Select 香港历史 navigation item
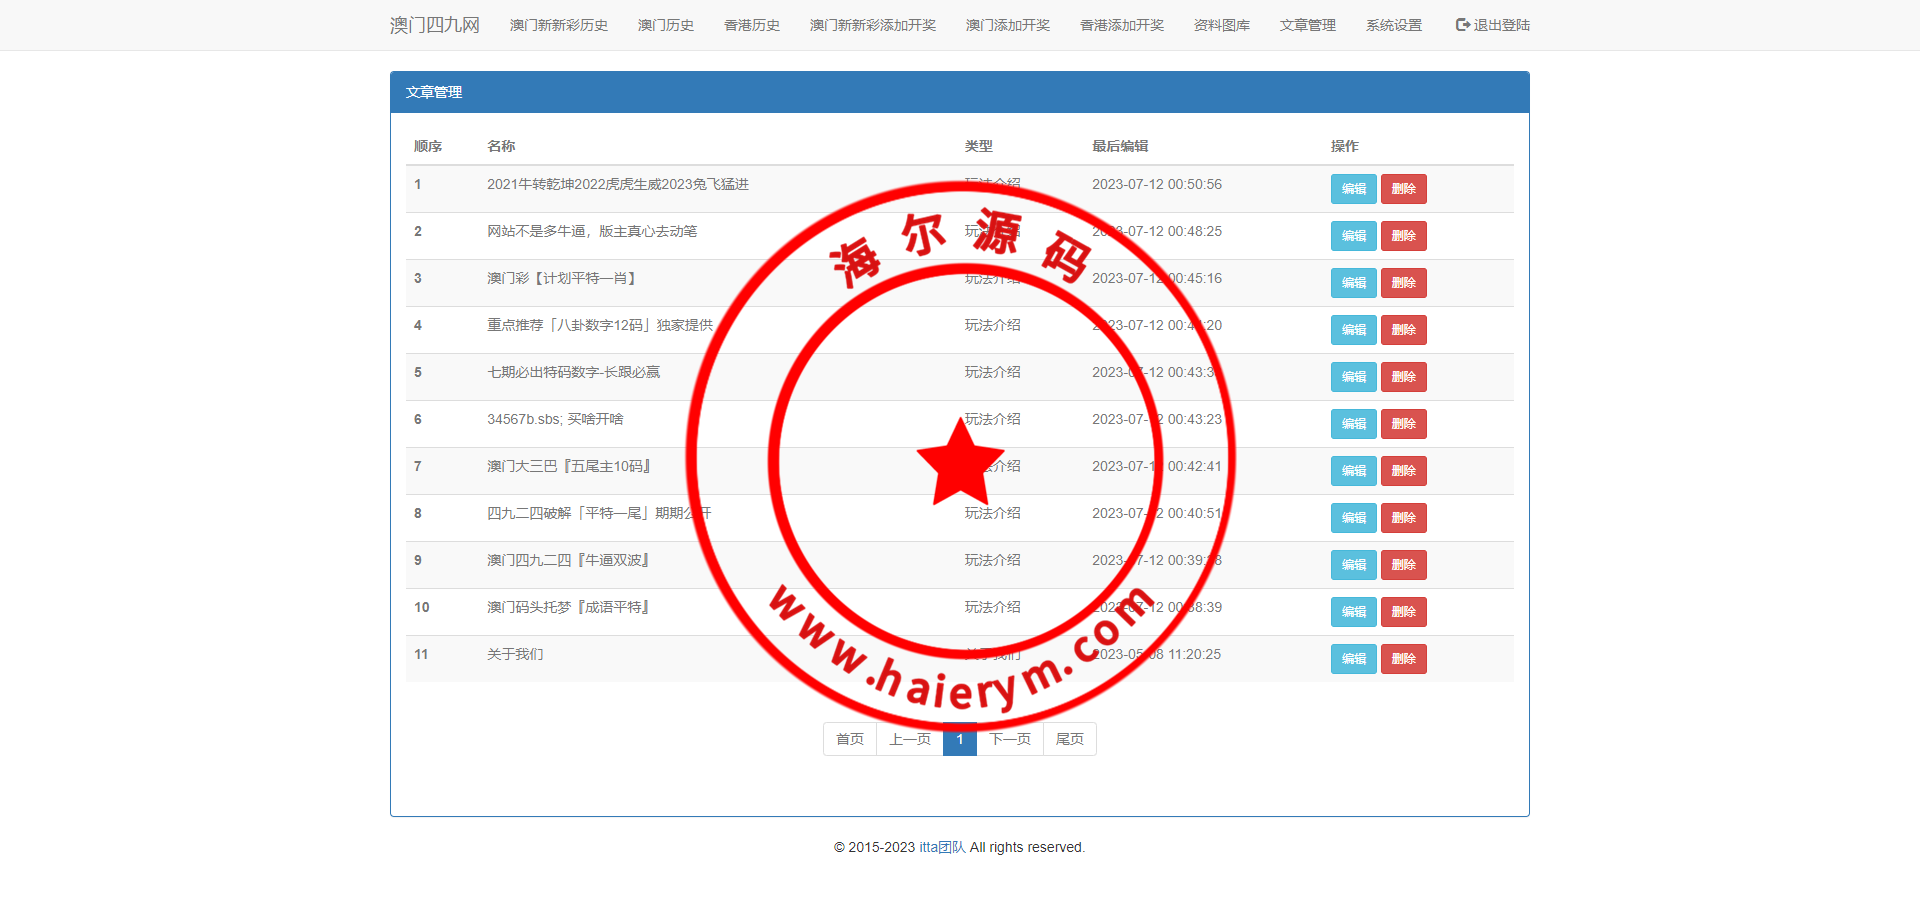This screenshot has width=1920, height=910. point(751,25)
